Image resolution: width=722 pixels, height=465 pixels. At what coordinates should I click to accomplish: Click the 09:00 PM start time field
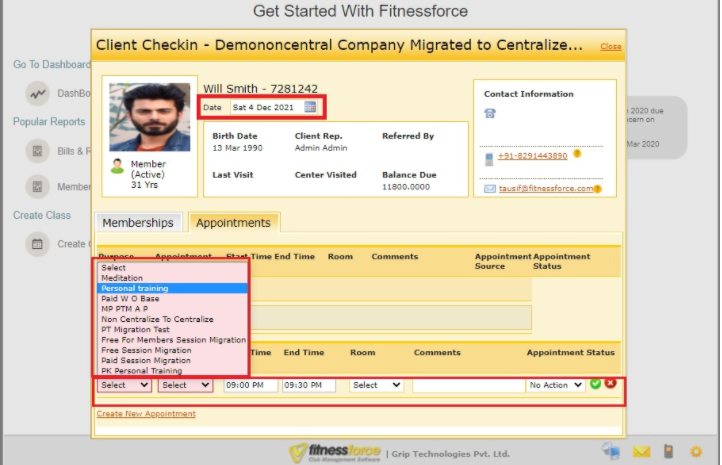[x=250, y=385]
